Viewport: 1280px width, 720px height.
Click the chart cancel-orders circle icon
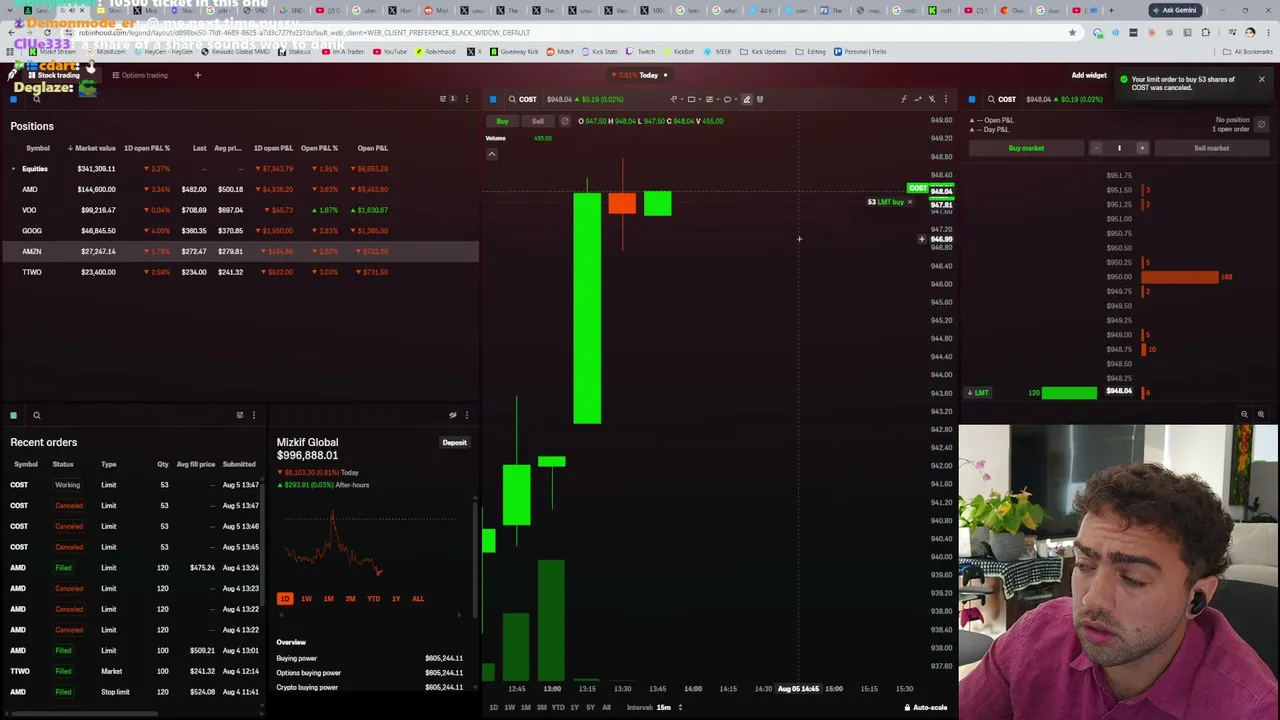pyautogui.click(x=564, y=121)
